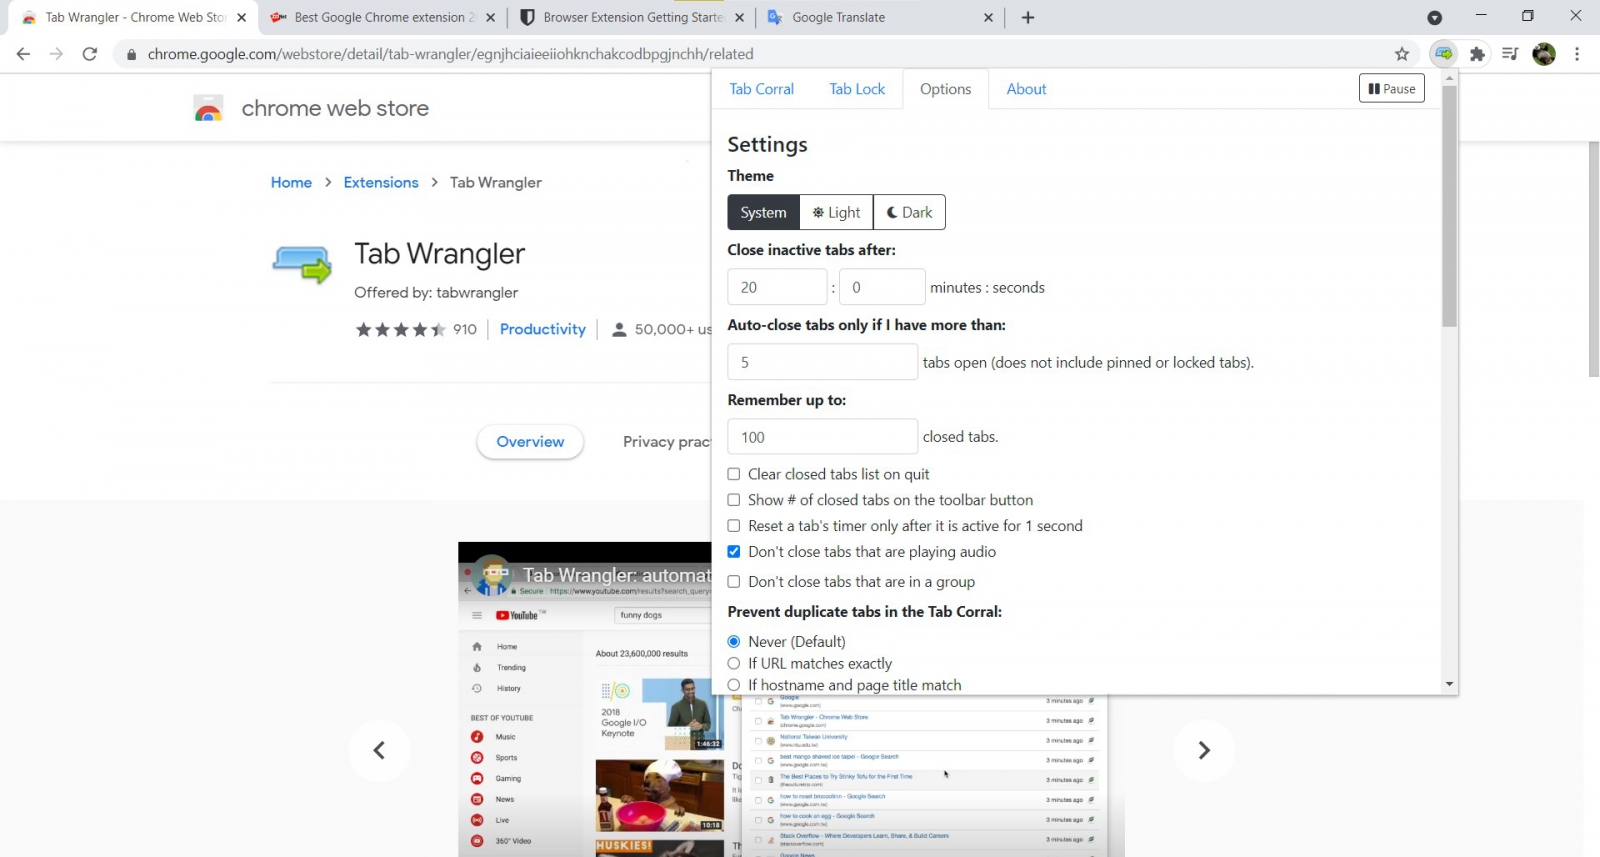Go to the Home breadcrumb link

pos(291,182)
